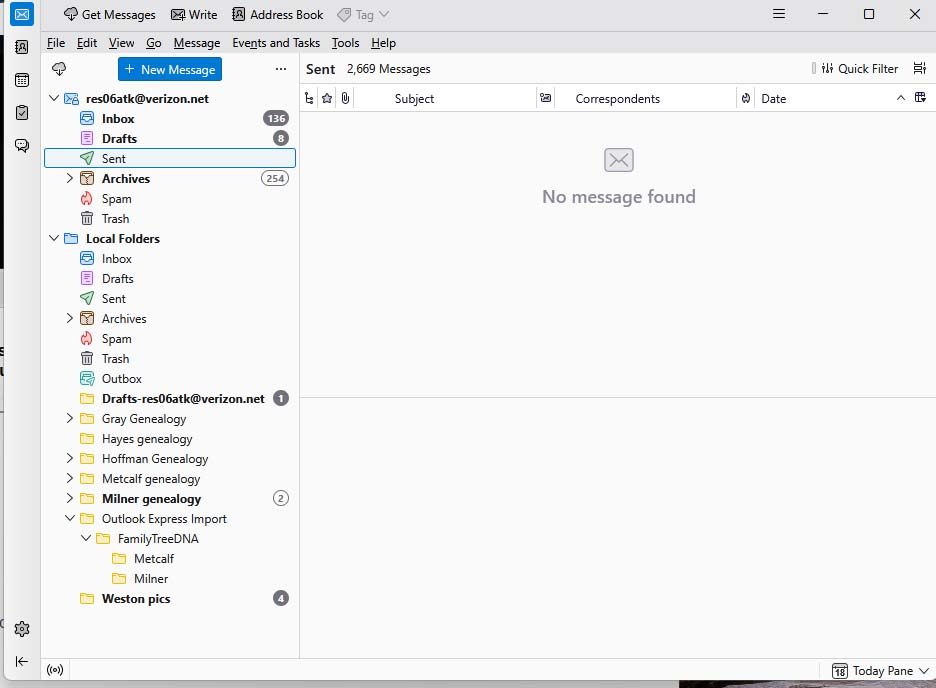Collapse the spaces toolbar arrow
This screenshot has width=936, height=688.
pos(21,661)
